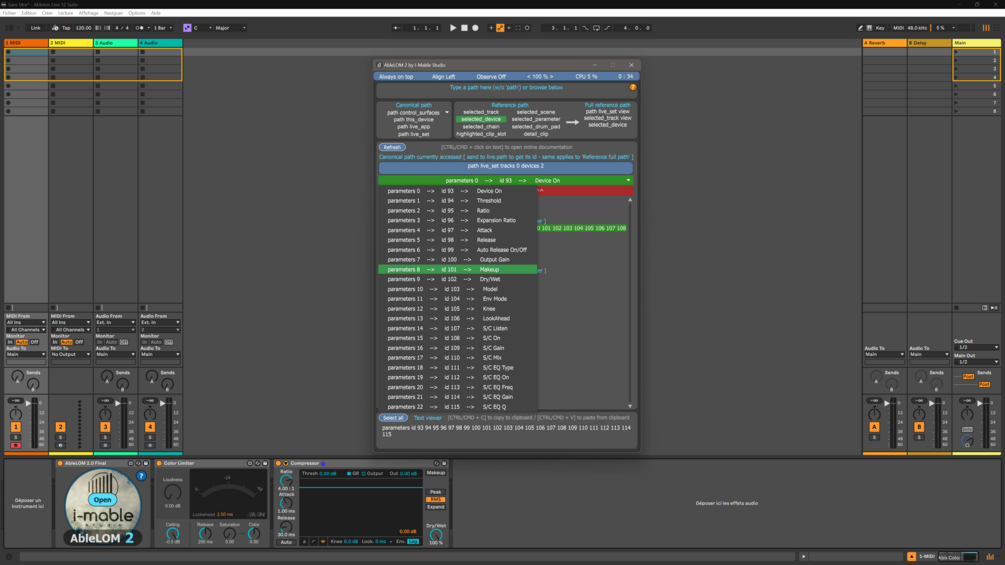1005x565 pixels.
Task: Open the Major scale dropdown
Action: coord(231,28)
